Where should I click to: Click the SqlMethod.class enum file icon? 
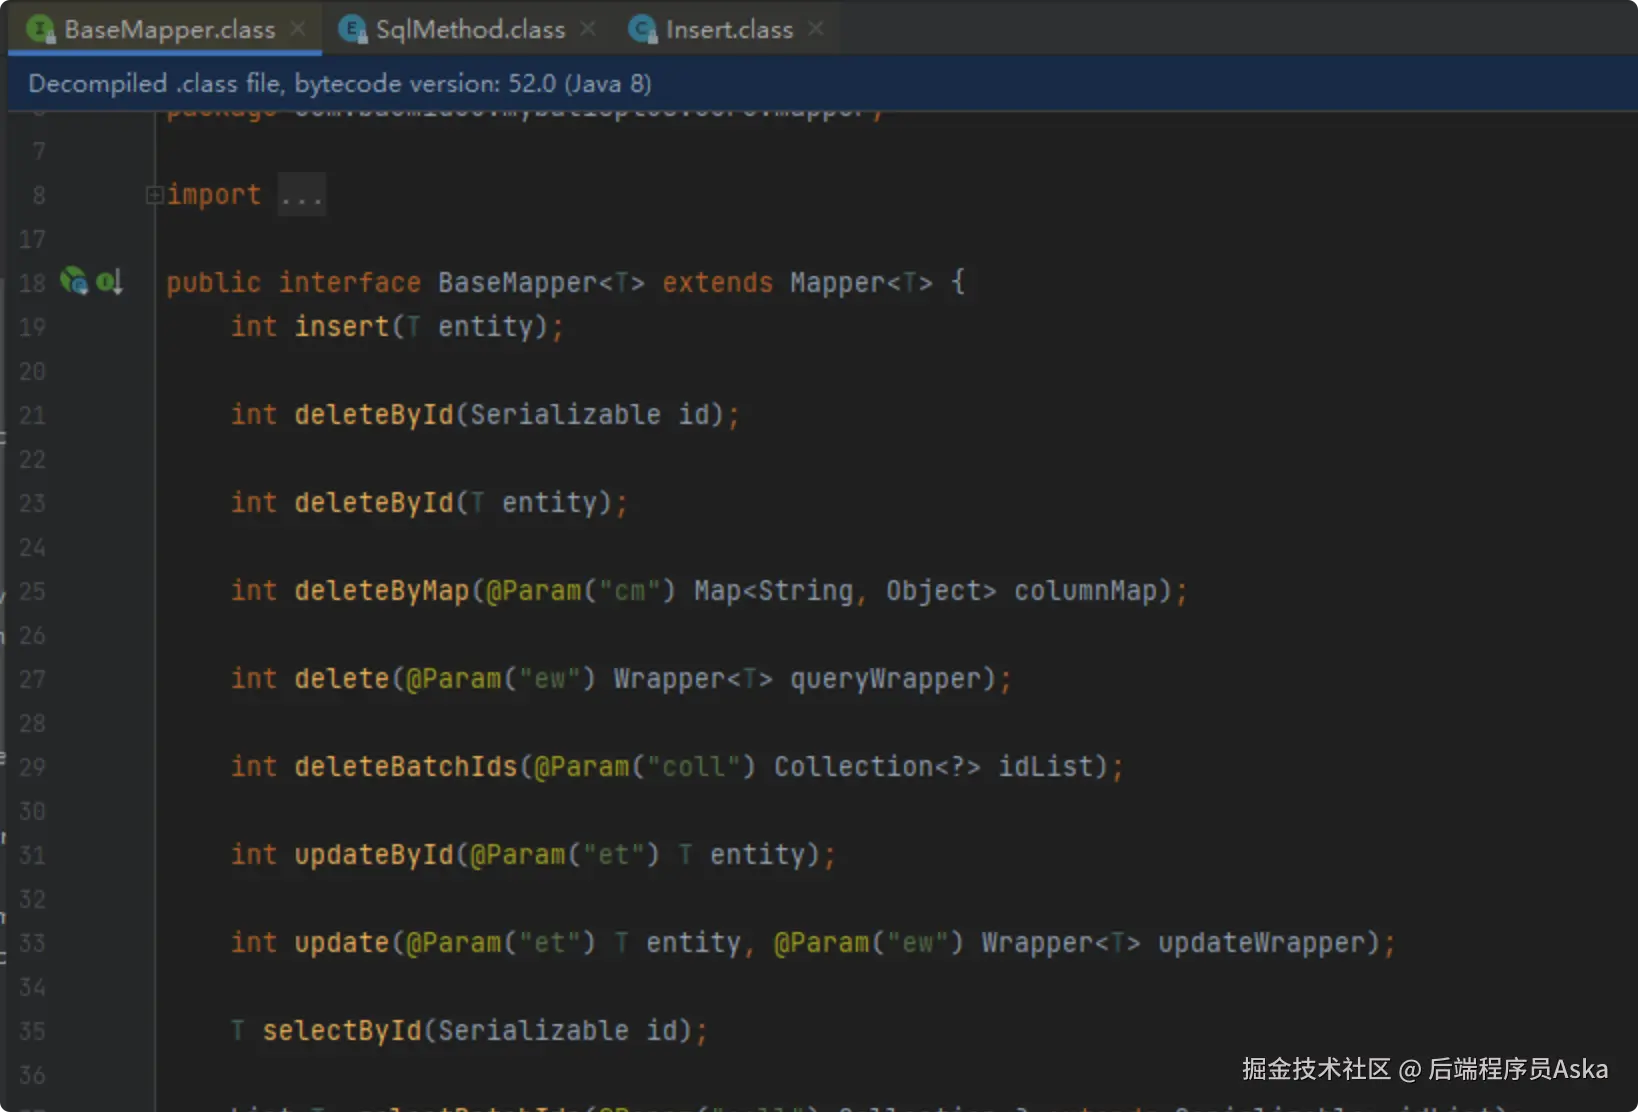pos(353,30)
